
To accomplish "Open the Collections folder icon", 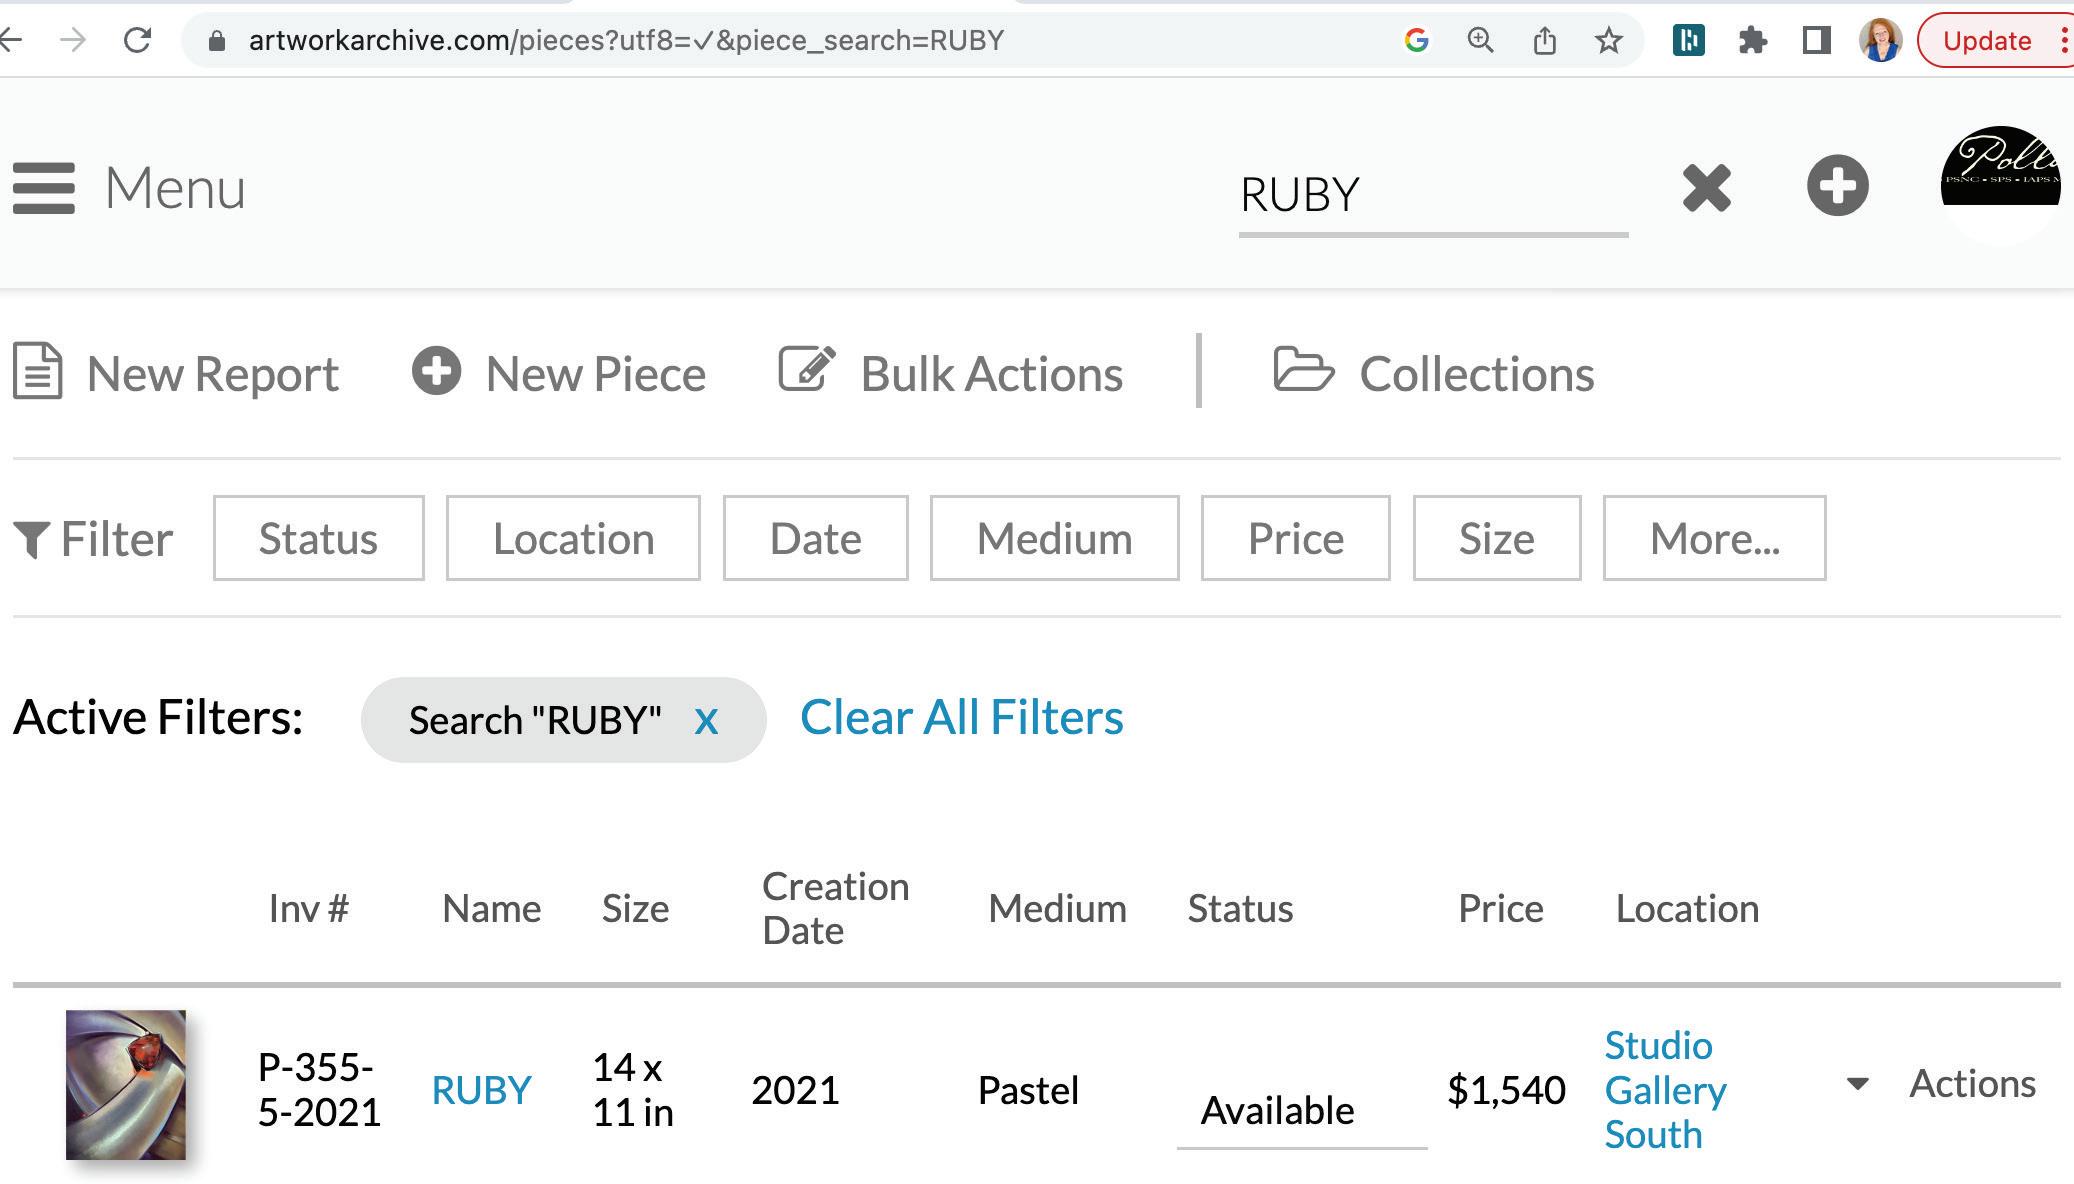I will 1302,370.
